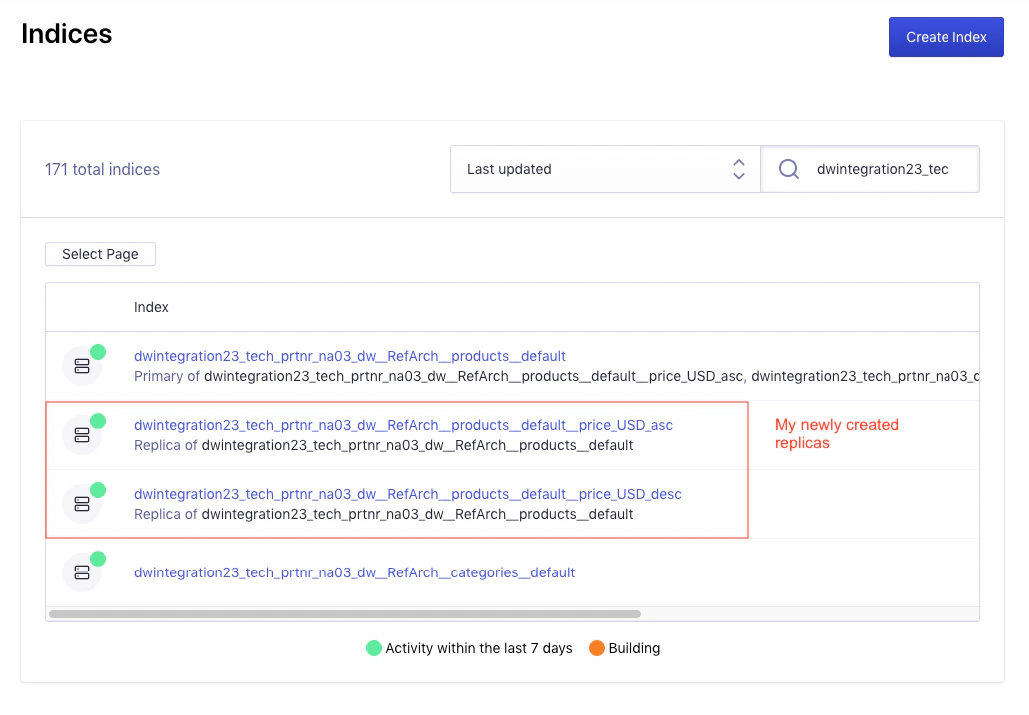This screenshot has width=1029, height=715.
Task: Click the database icon beside categories__default index
Action: coord(82,571)
